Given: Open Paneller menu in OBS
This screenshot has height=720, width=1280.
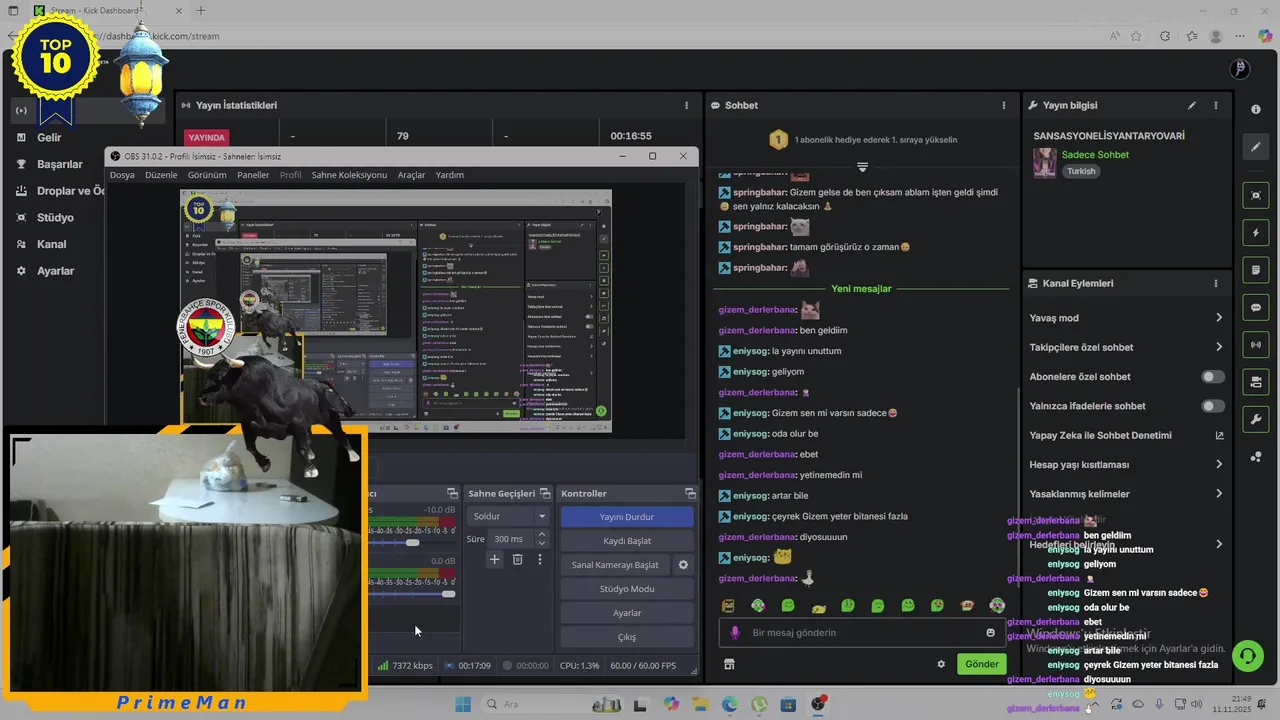Looking at the screenshot, I should [x=253, y=175].
